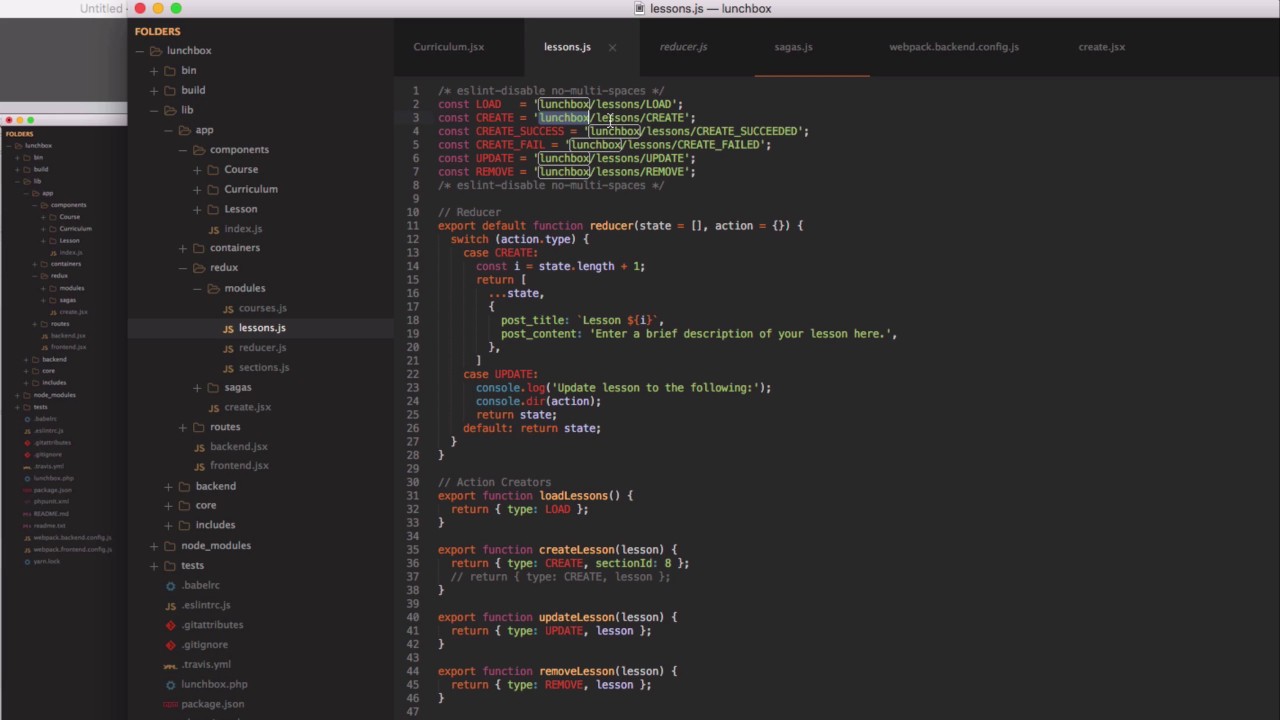Click the JS icon beside sections.js

(227, 368)
